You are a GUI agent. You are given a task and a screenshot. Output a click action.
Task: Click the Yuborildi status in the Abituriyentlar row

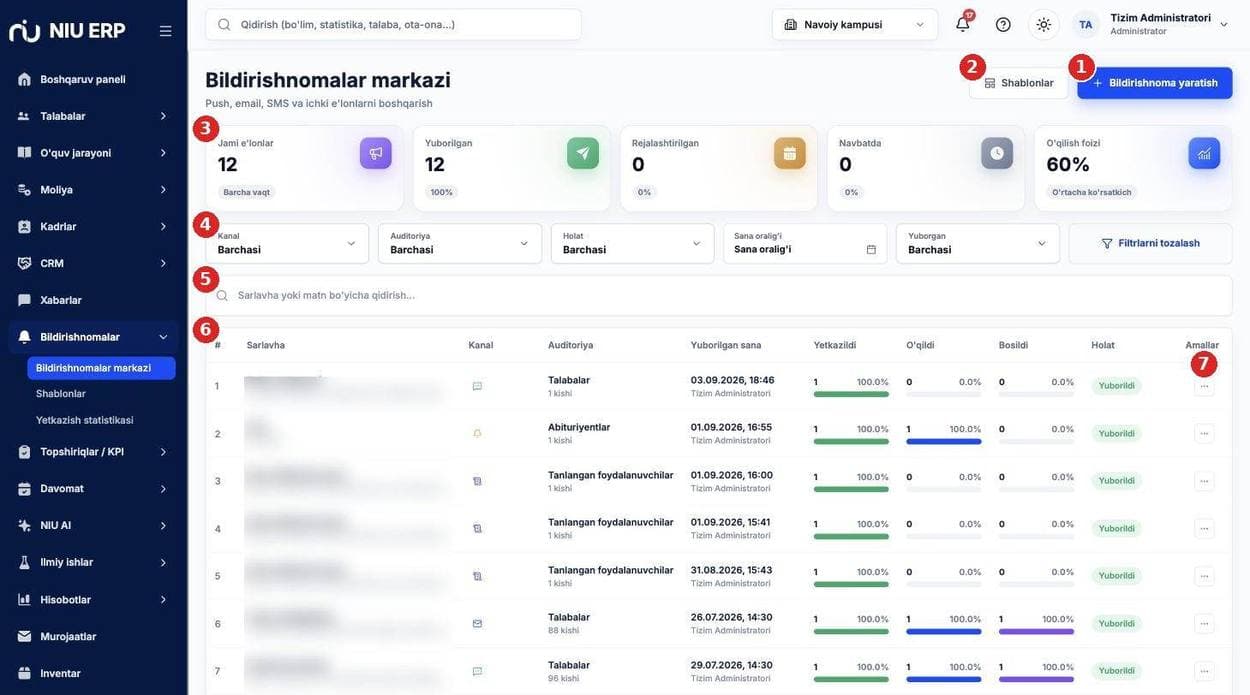tap(1117, 433)
